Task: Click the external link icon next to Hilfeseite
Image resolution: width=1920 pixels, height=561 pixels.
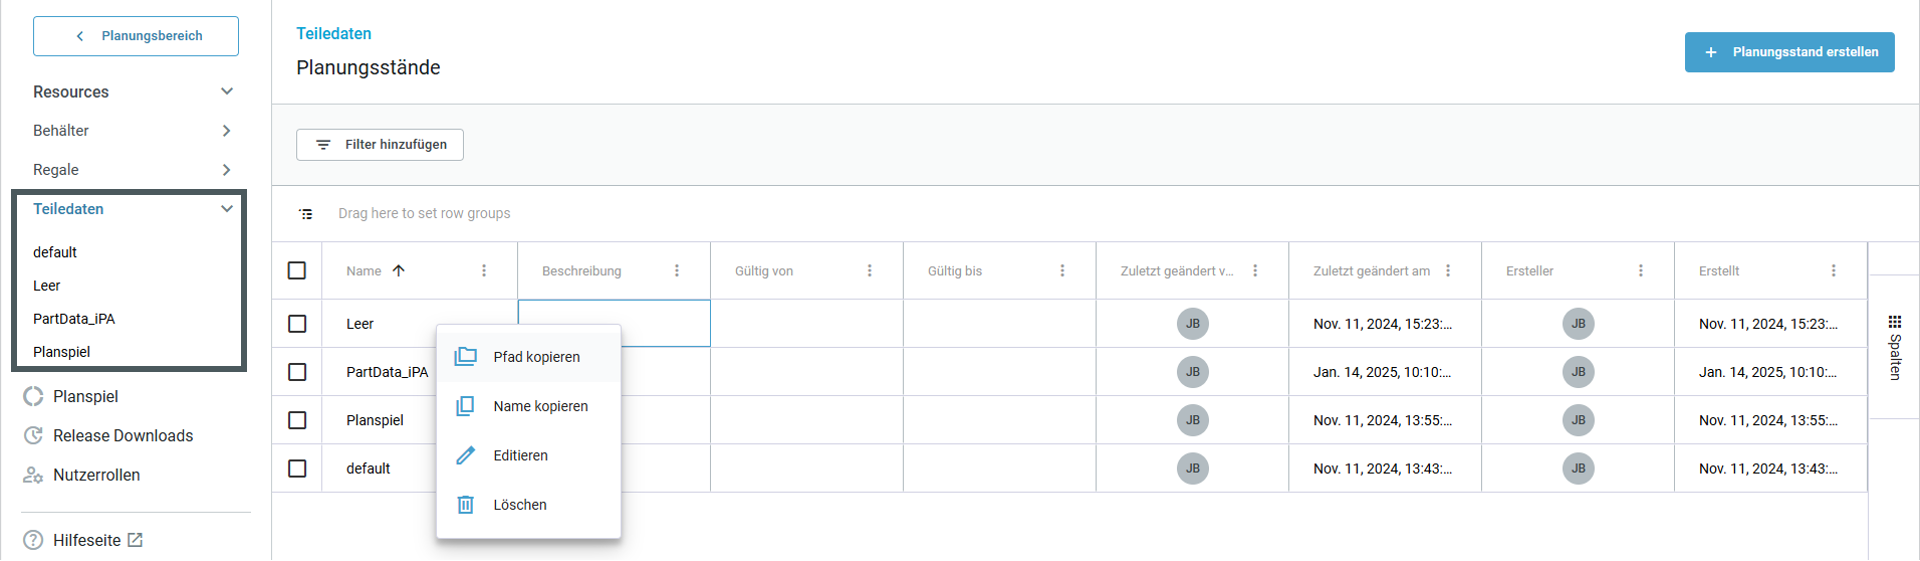Action: 135,540
